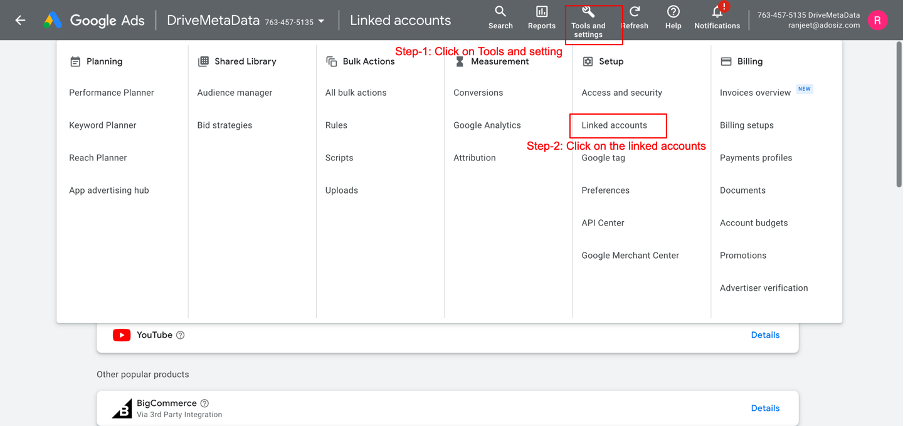Click the Tools and settings wrench icon
904x426 pixels.
click(588, 12)
